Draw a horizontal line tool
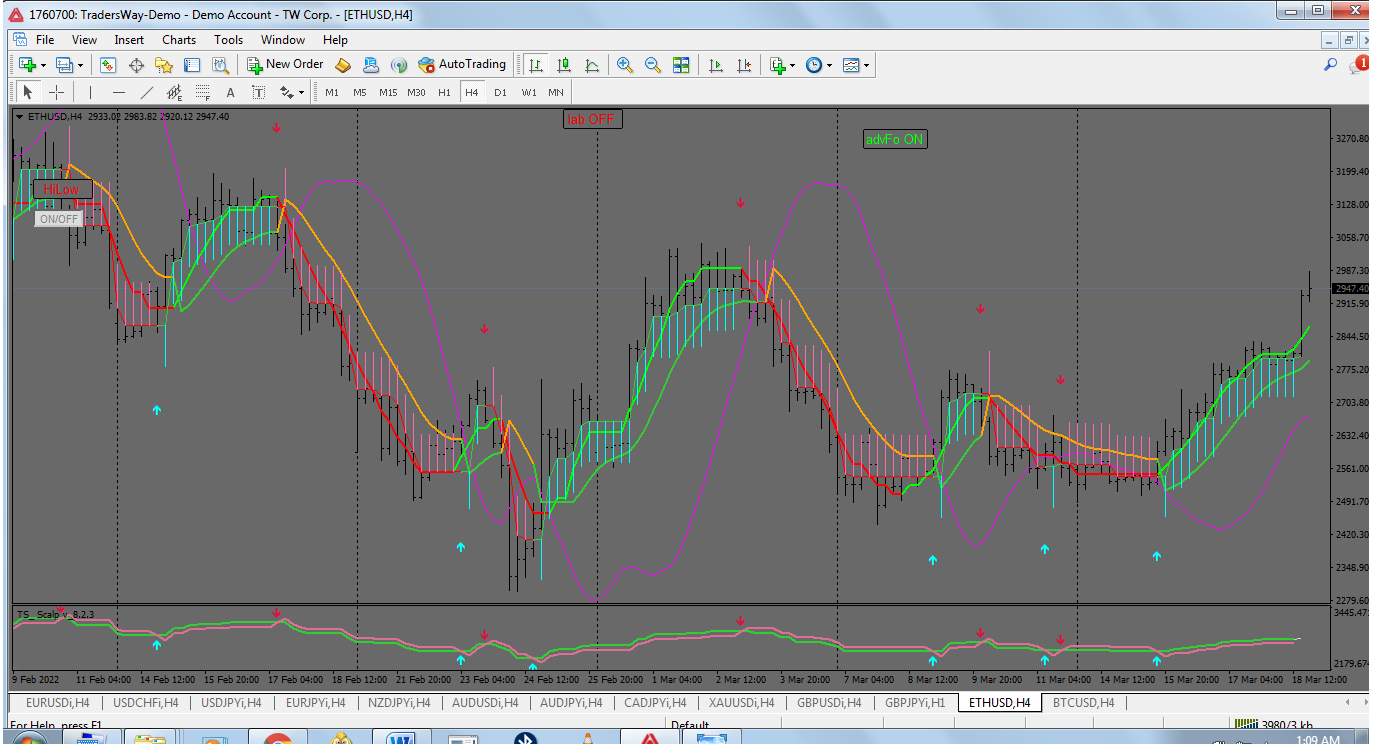The image size is (1386, 744). tap(119, 92)
